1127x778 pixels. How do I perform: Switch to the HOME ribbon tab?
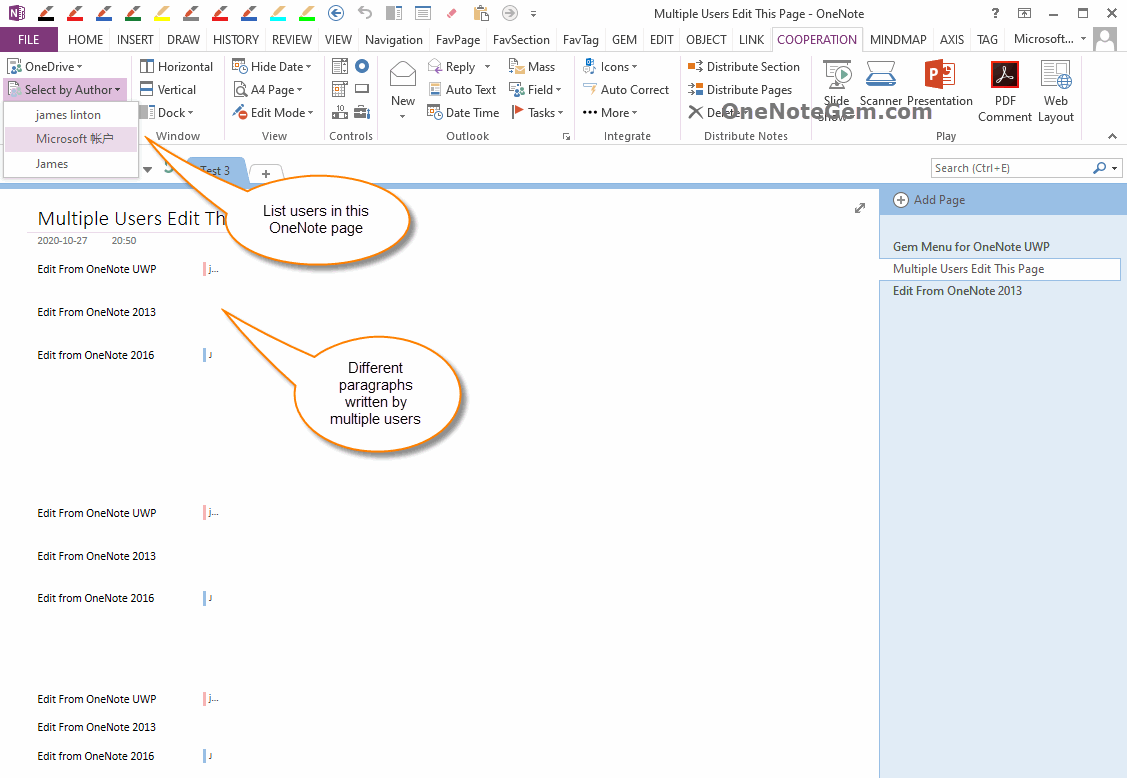(x=86, y=40)
